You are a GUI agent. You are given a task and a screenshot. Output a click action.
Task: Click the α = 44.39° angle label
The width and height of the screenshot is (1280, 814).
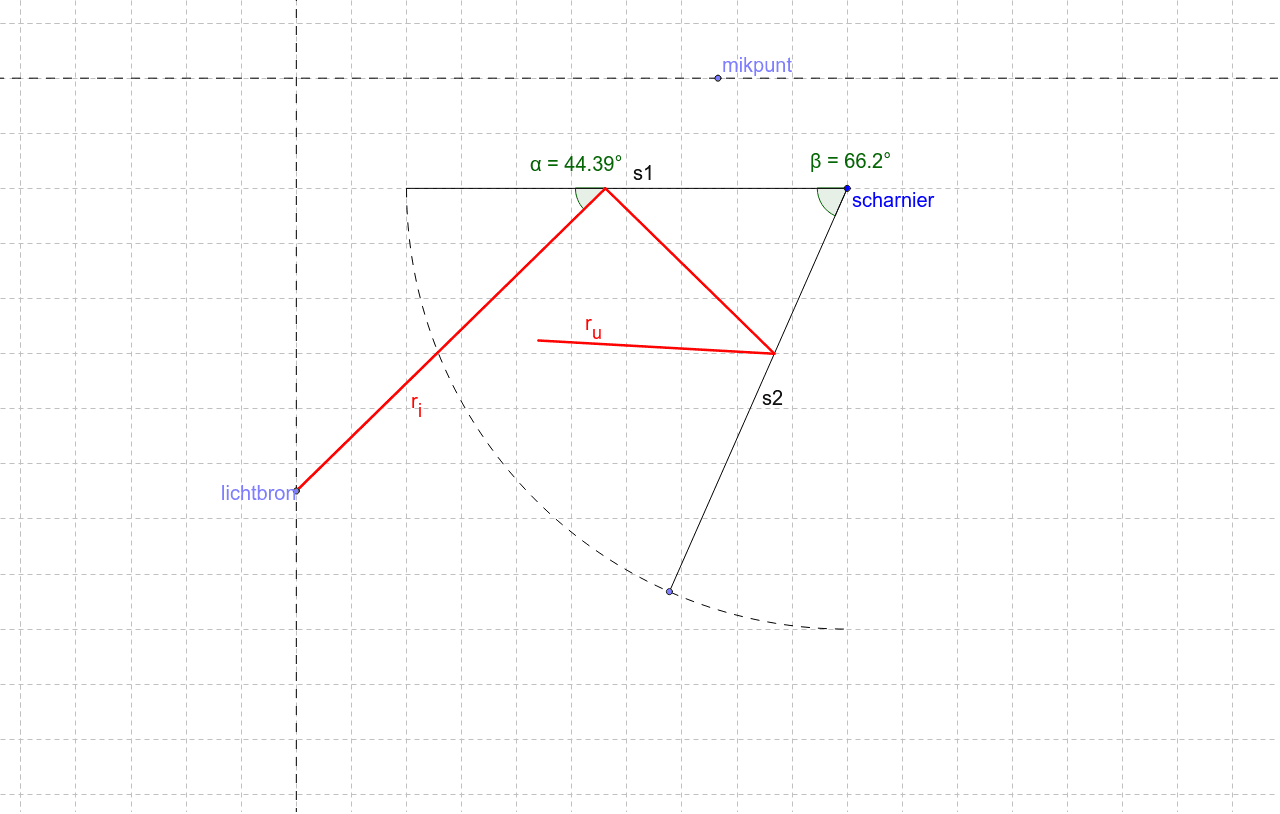[x=576, y=162]
